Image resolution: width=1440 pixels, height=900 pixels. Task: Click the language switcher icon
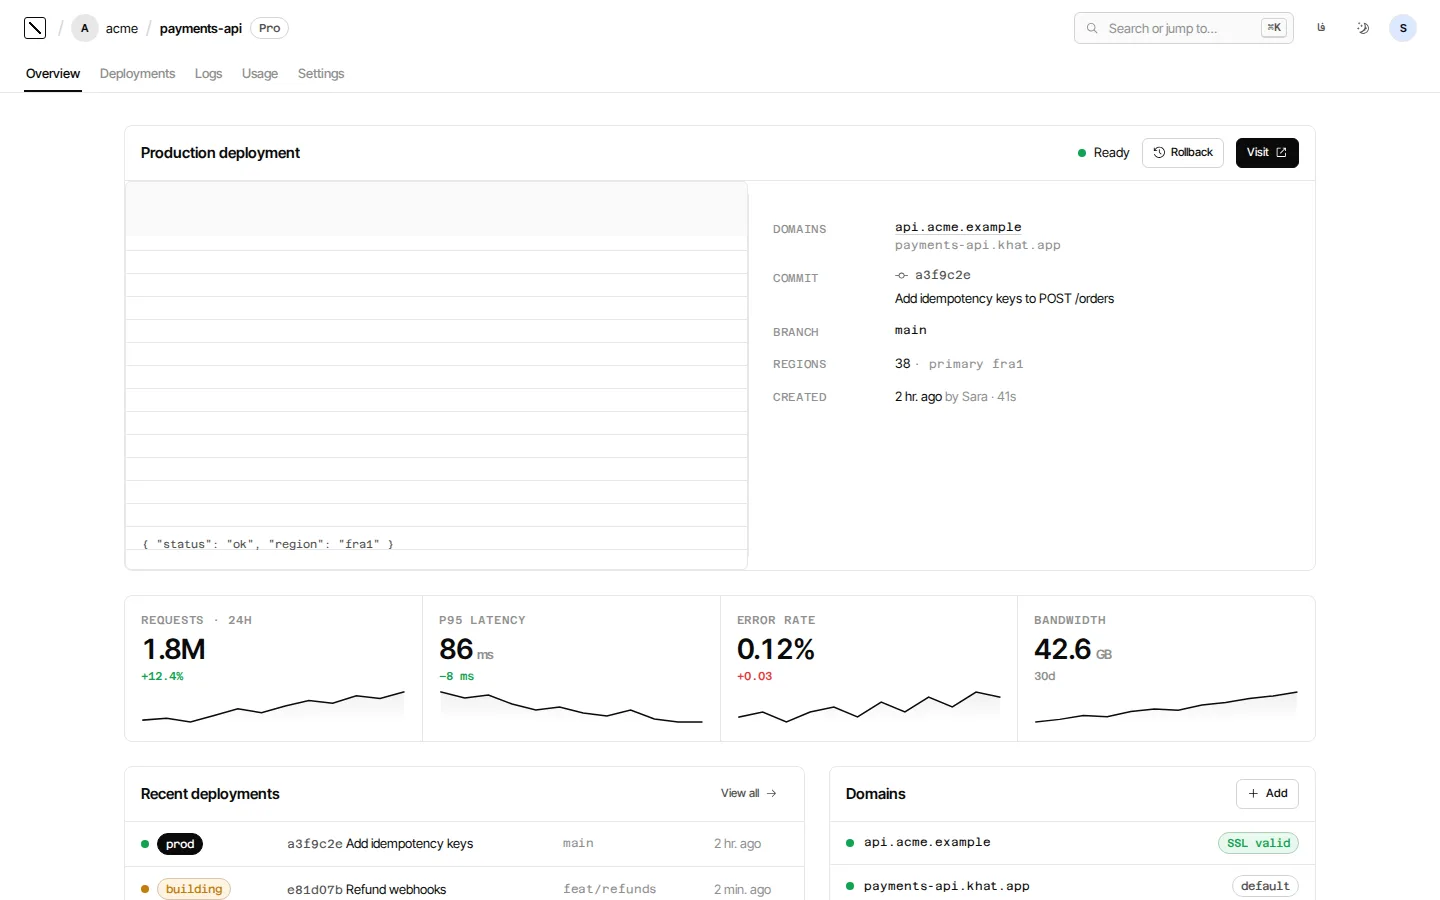tap(1321, 28)
